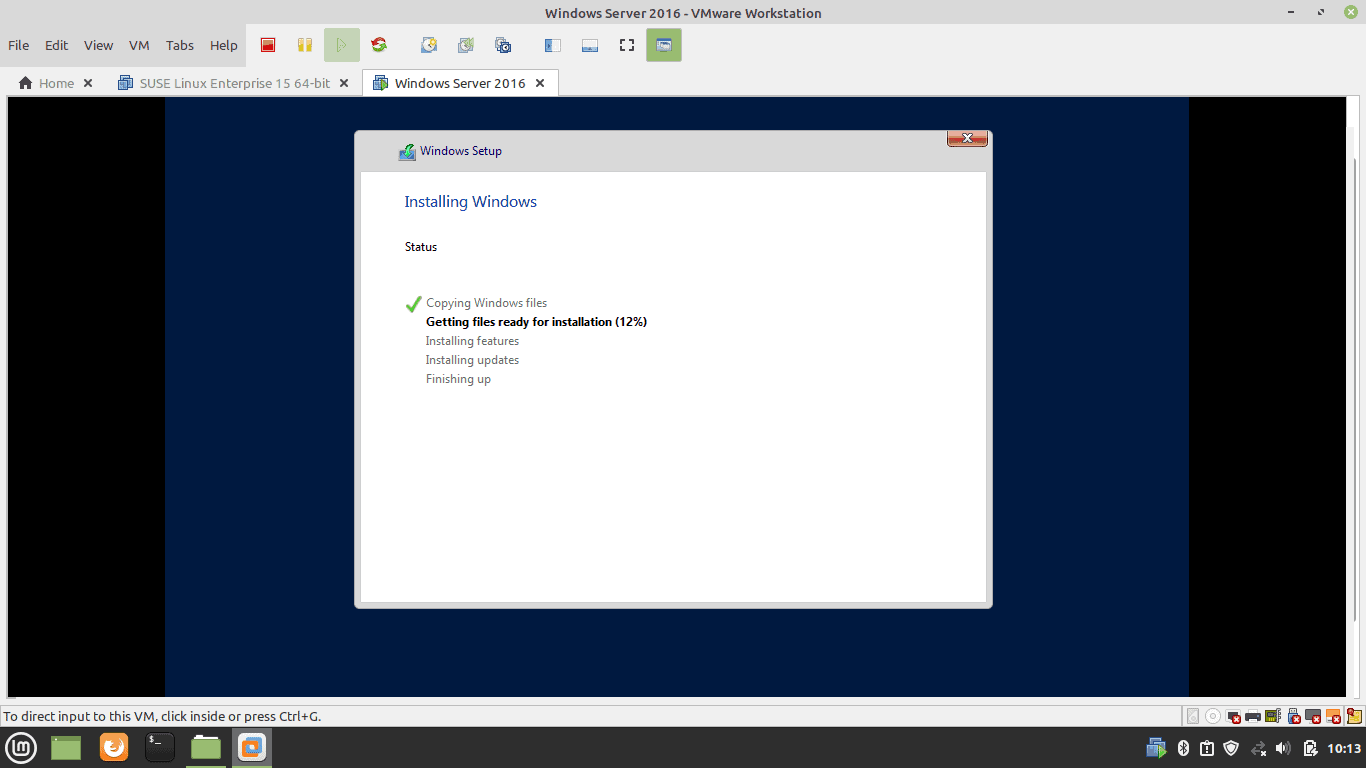Open Bluetooth tray settings
This screenshot has height=768, width=1366.
tap(1183, 748)
